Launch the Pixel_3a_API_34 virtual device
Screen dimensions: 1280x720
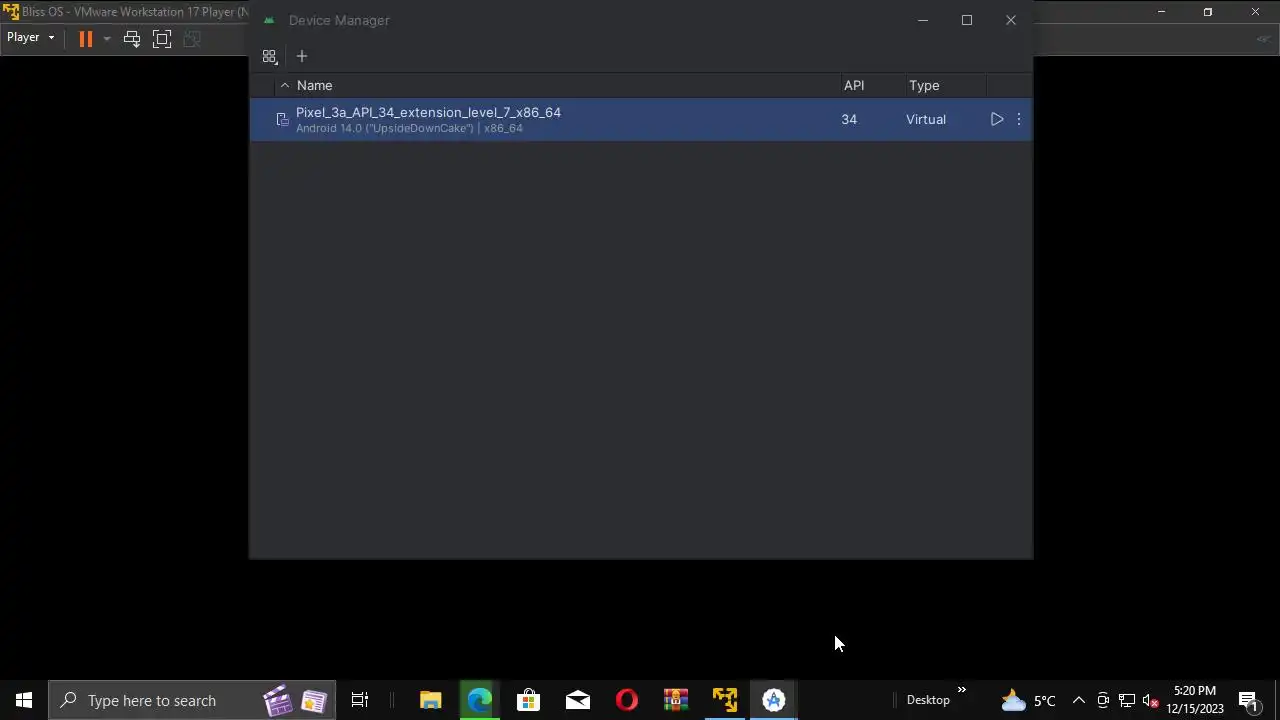tap(997, 119)
